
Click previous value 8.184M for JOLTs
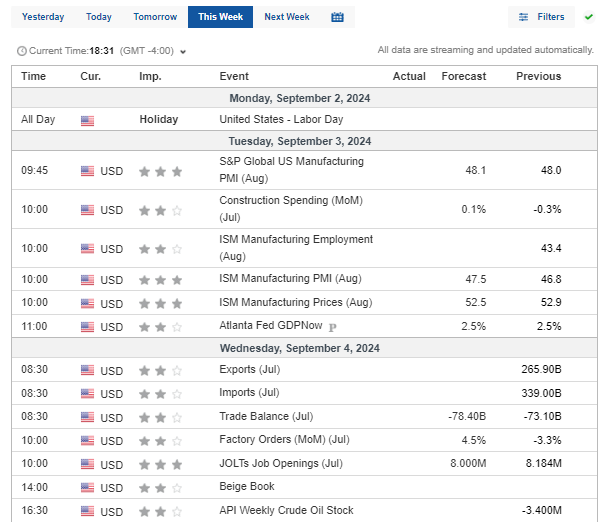(x=544, y=463)
